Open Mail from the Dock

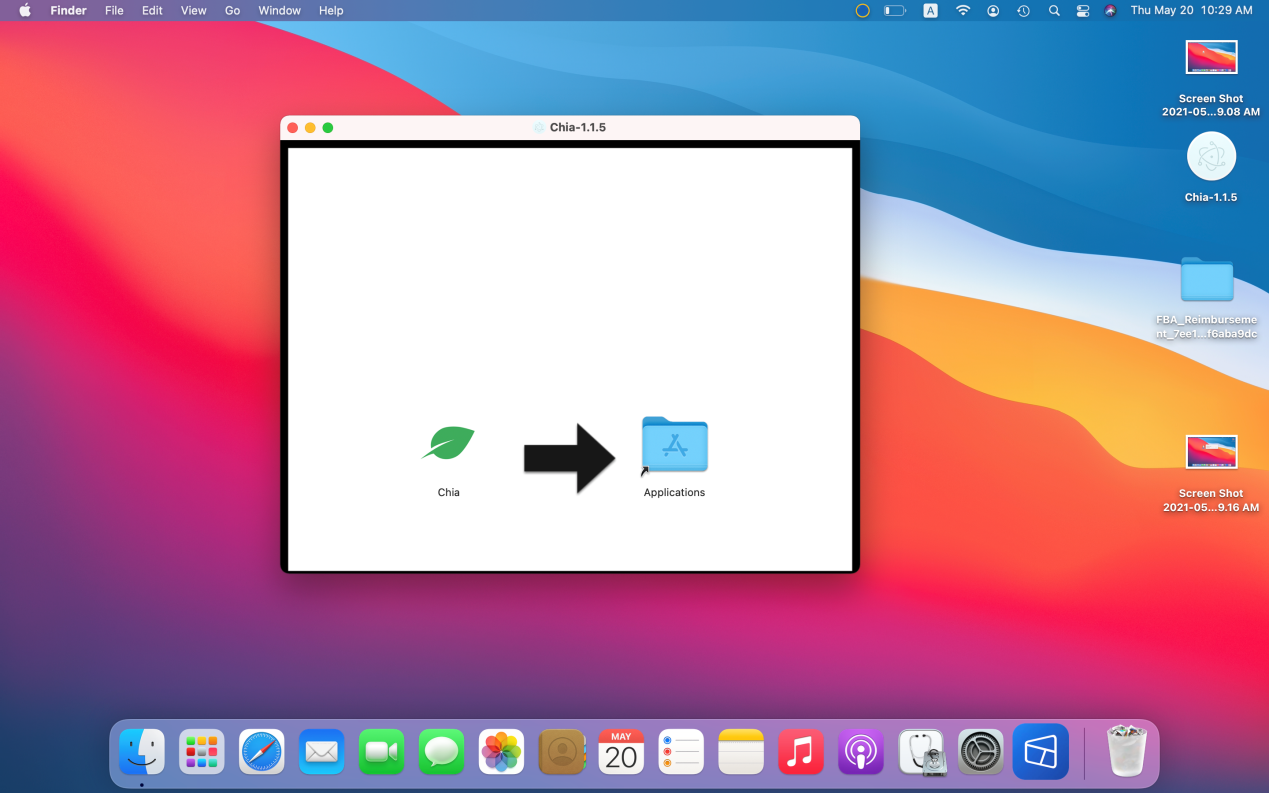pyautogui.click(x=322, y=752)
